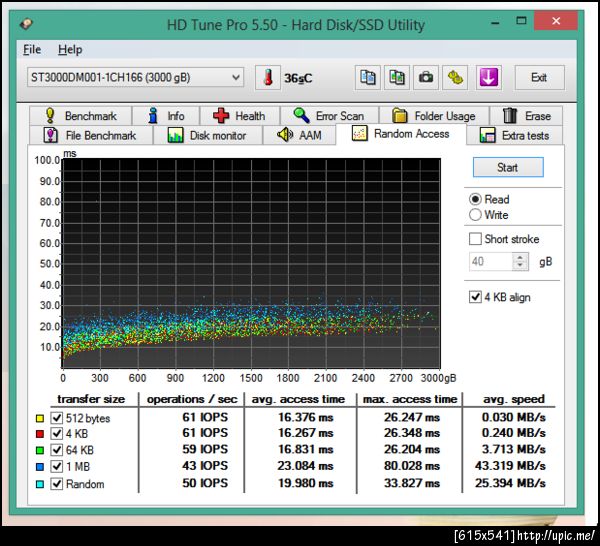Click the 19.980 ms avg access time
This screenshot has width=600, height=546.
click(x=305, y=483)
